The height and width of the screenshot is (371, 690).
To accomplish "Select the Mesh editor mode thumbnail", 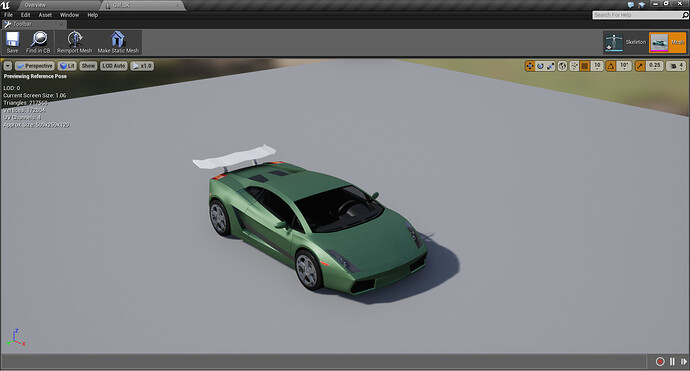I will coord(659,43).
